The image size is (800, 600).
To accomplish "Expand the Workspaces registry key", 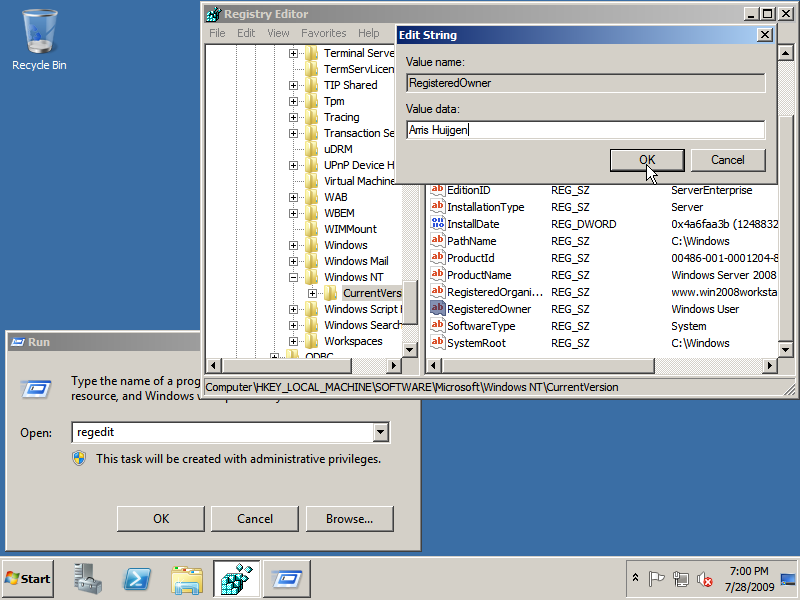I will (293, 341).
